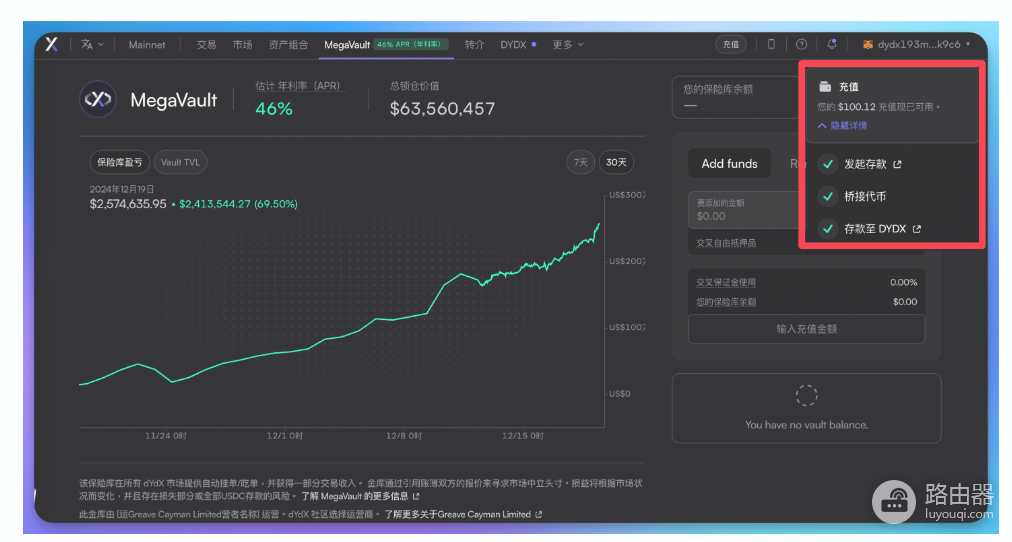1012x542 pixels.
Task: Click the wallet icon beside 充值
Action: [825, 86]
